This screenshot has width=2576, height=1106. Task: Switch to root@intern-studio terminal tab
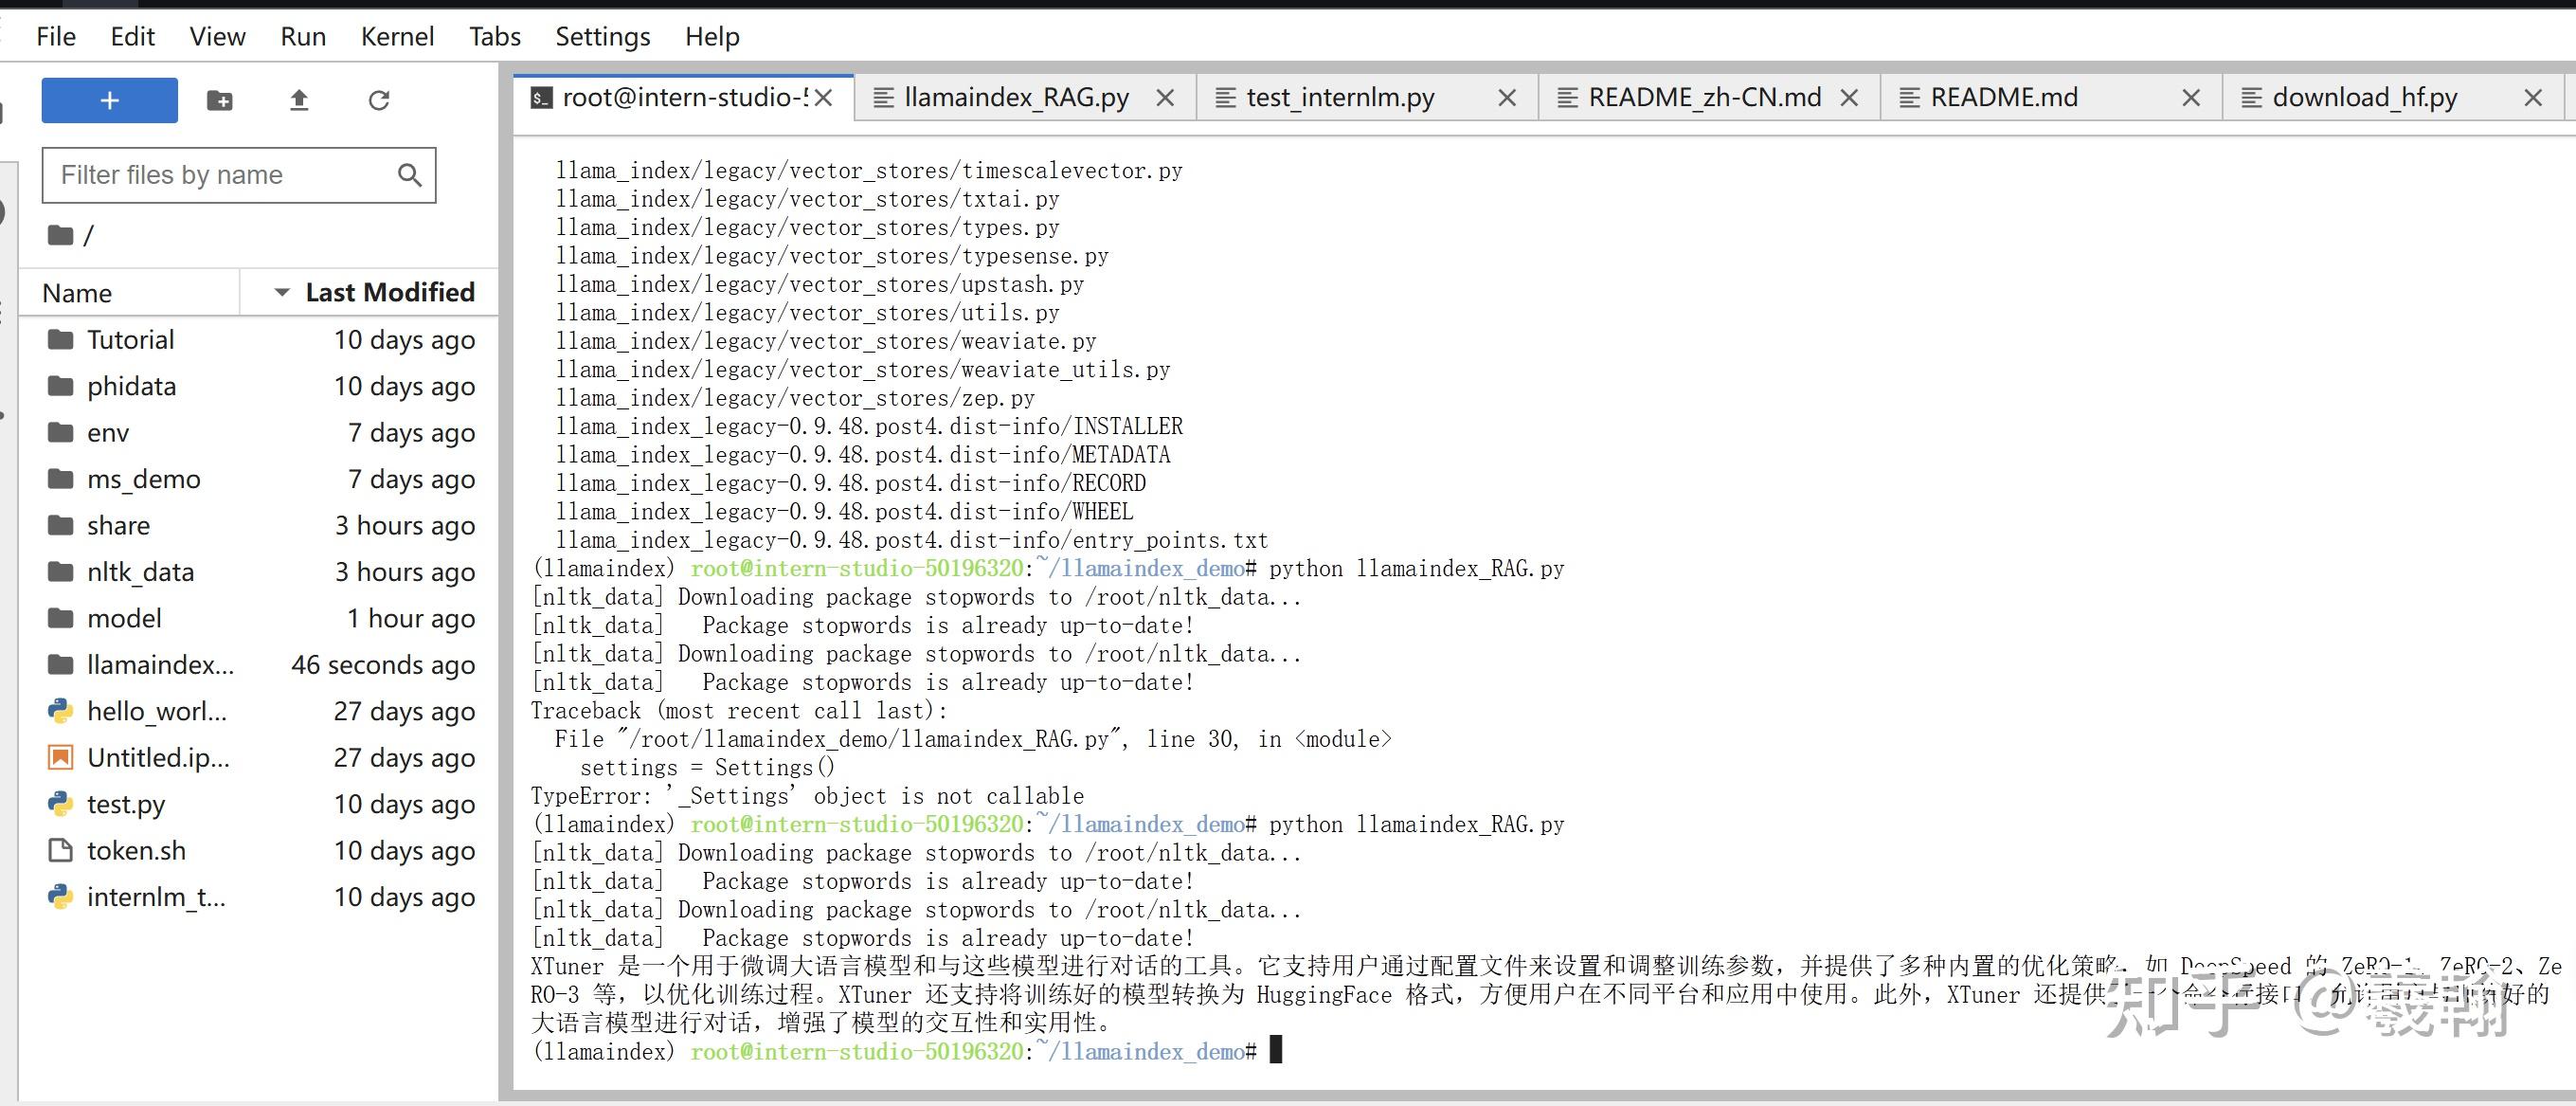pos(684,98)
